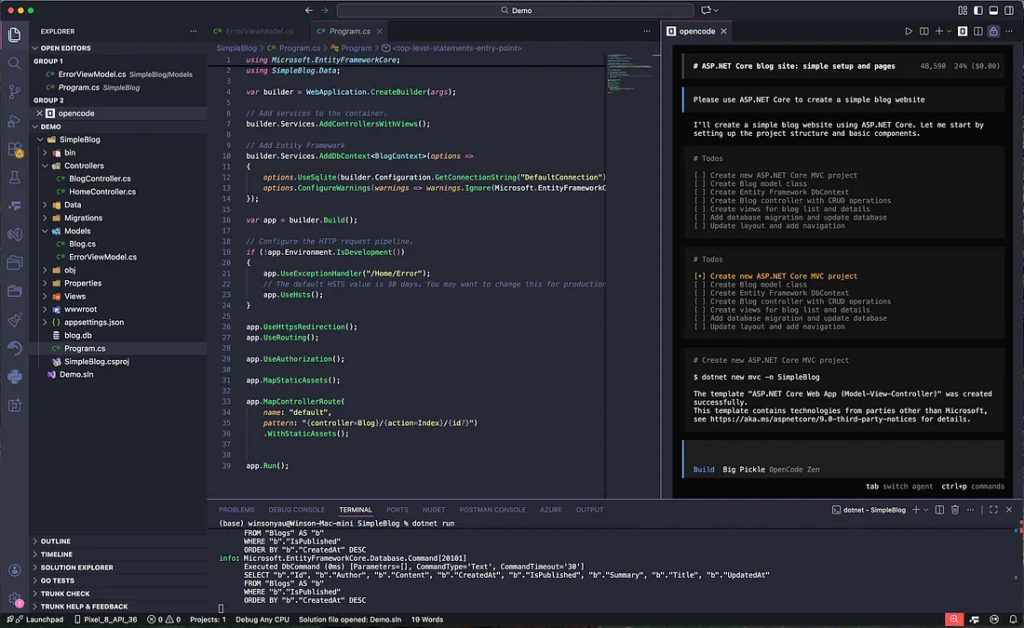Collapse the Controllers folder

pyautogui.click(x=84, y=166)
